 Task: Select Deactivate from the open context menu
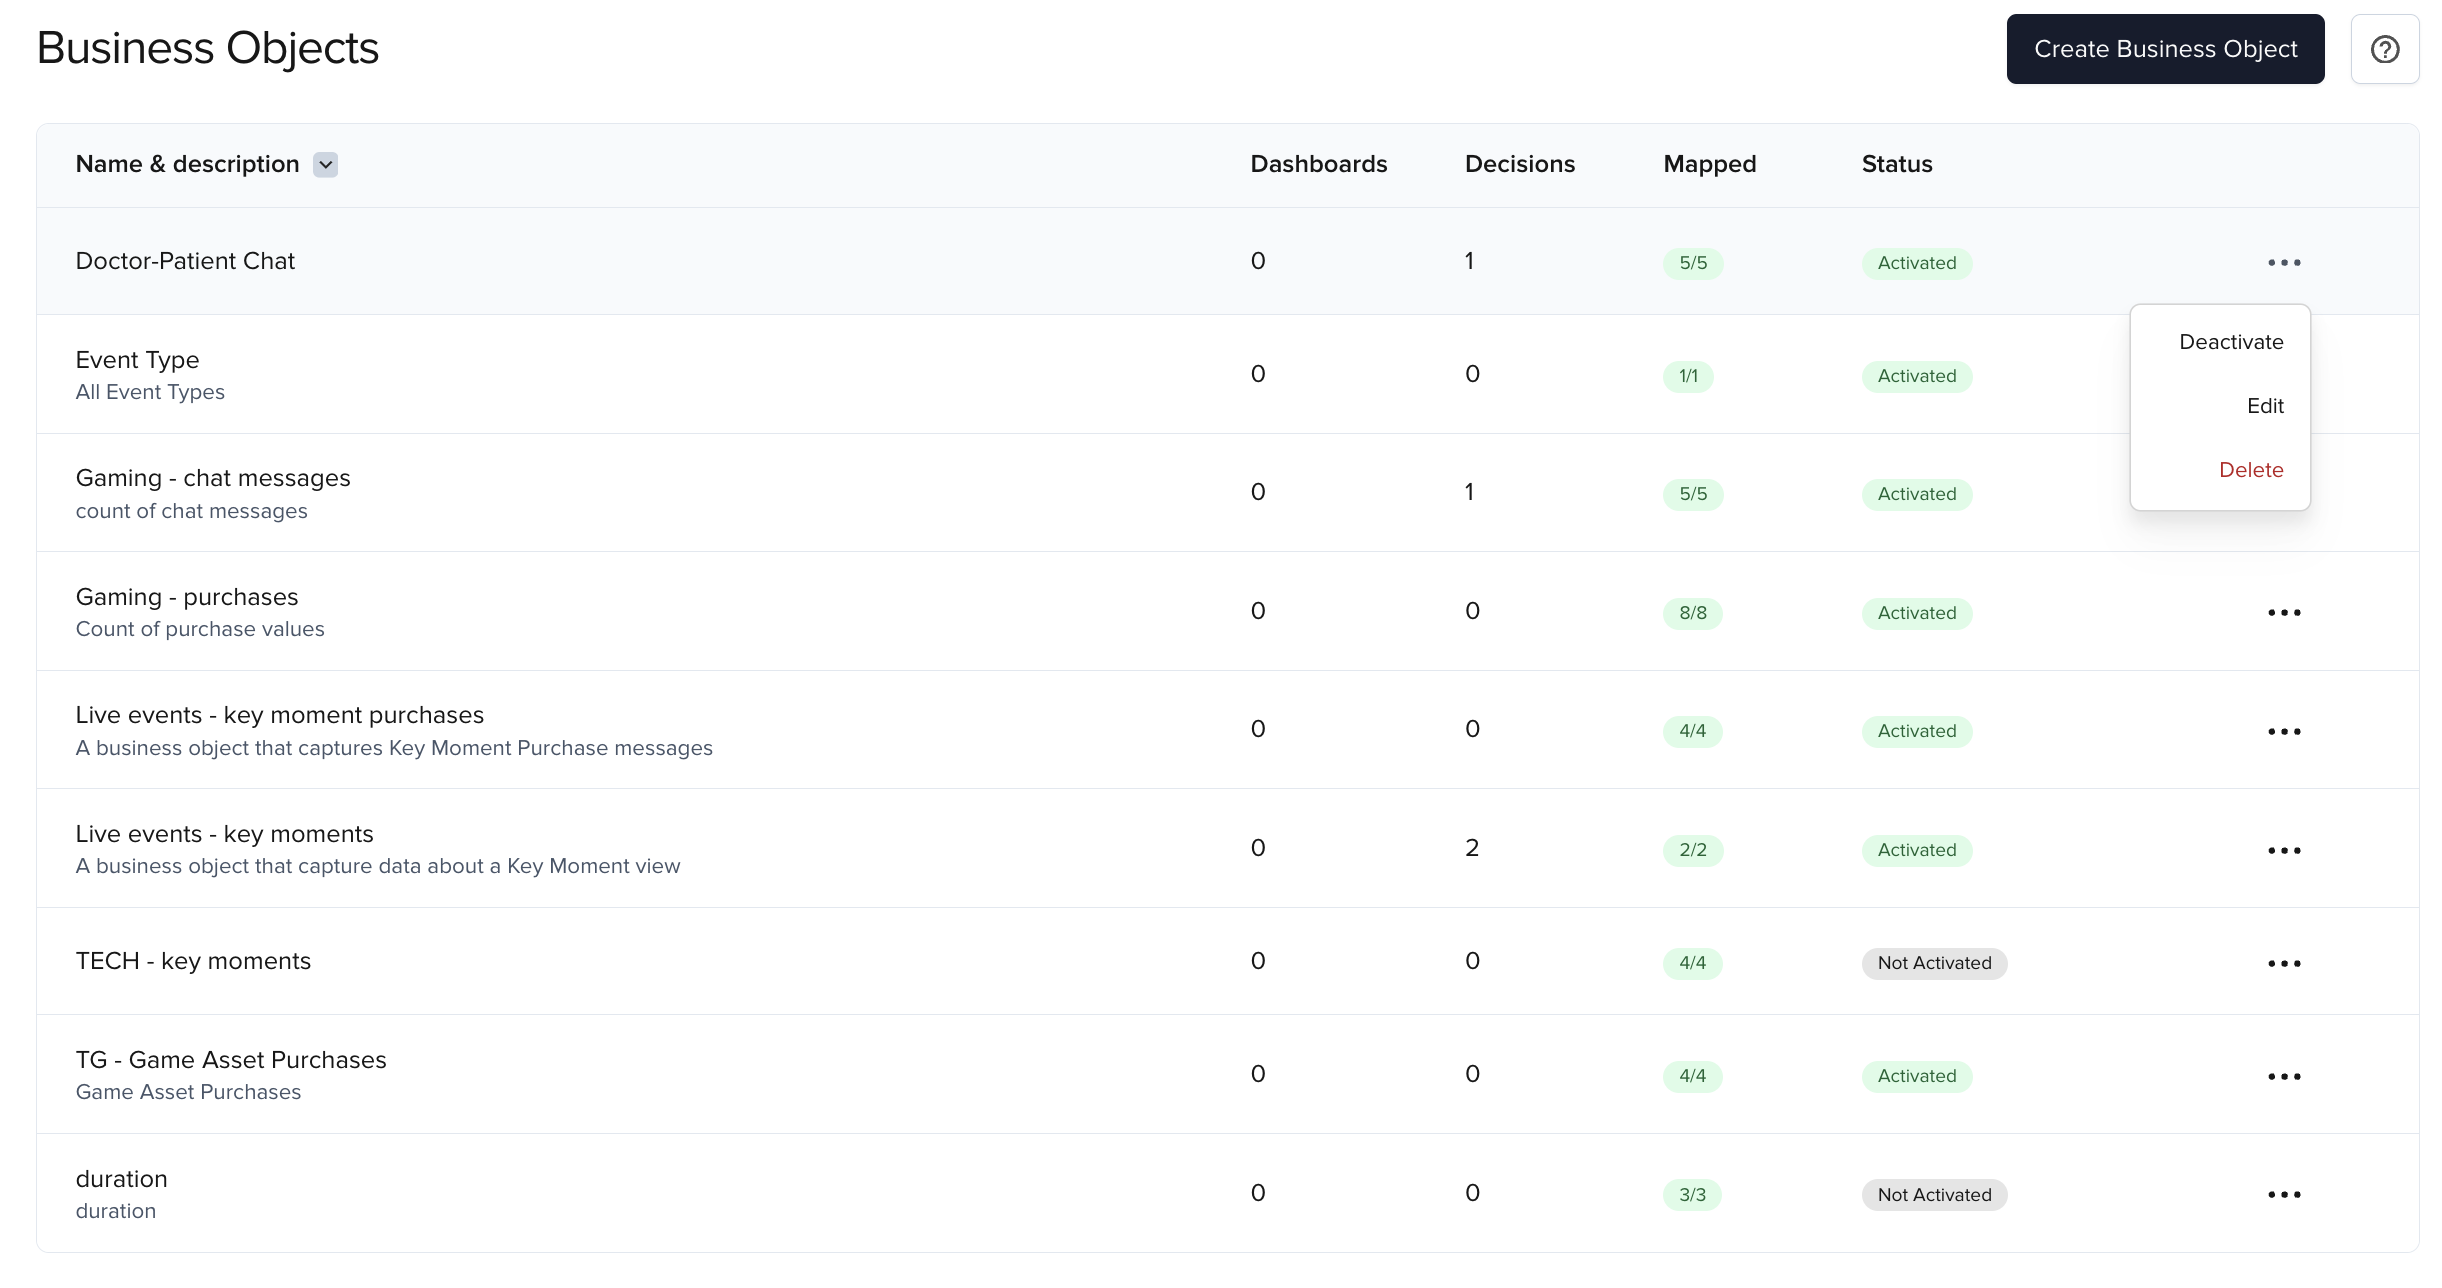tap(2231, 341)
